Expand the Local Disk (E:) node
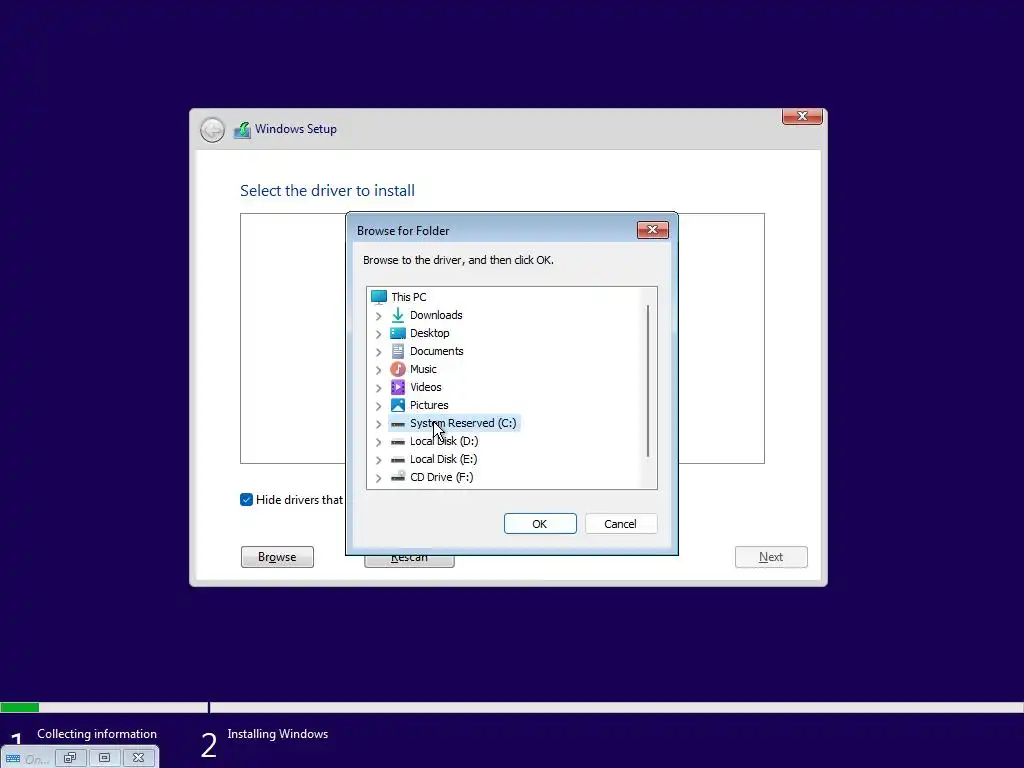The width and height of the screenshot is (1024, 768). 378,460
